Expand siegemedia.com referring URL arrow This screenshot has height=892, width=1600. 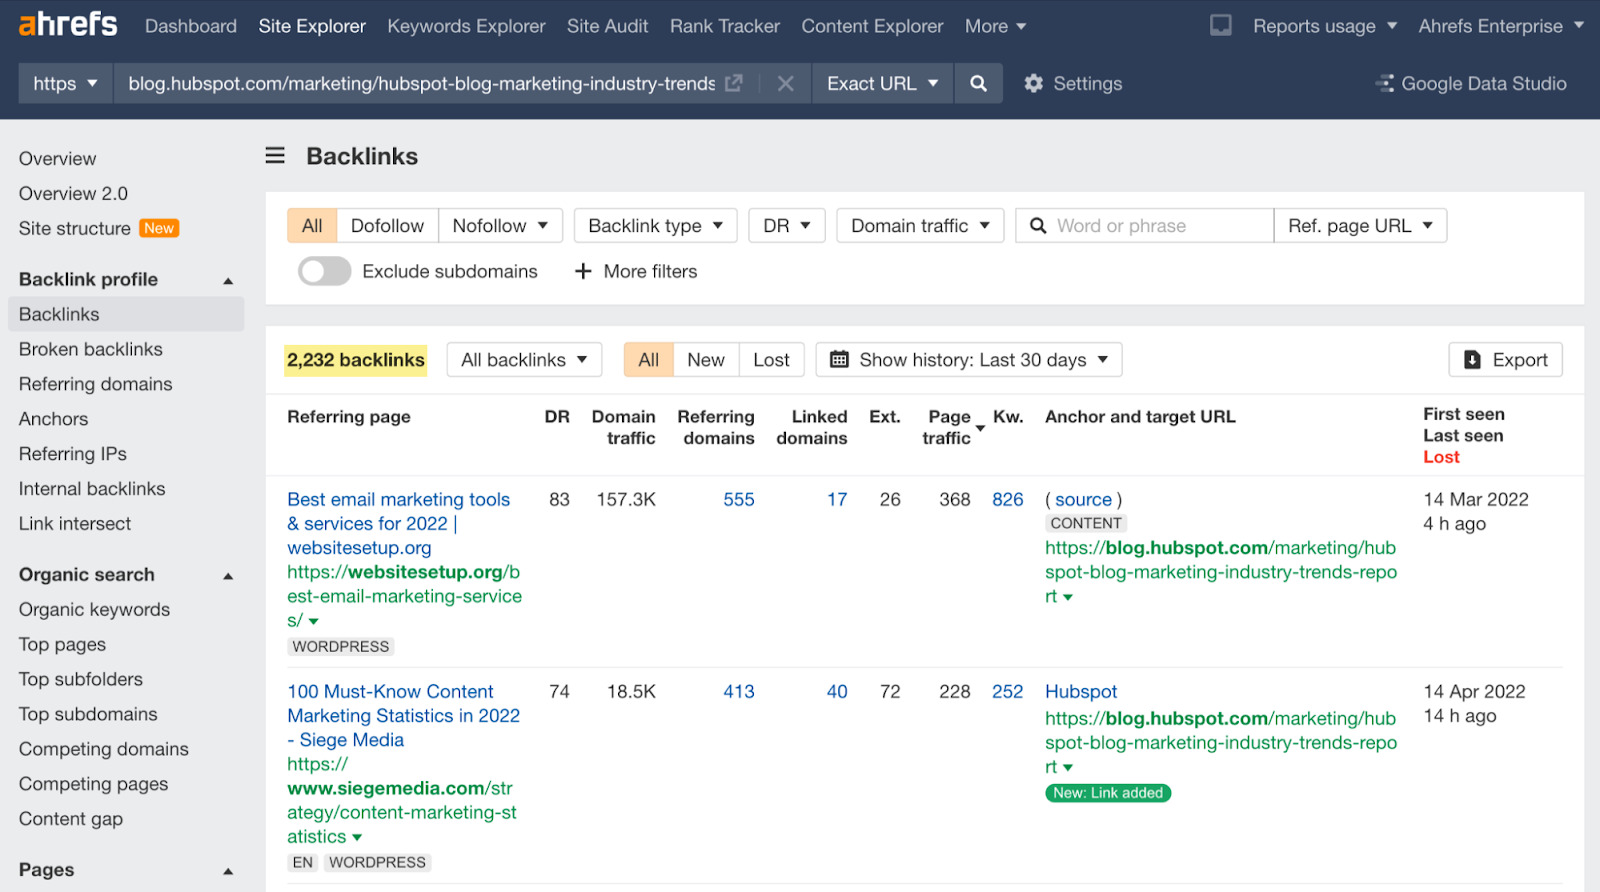click(x=357, y=837)
